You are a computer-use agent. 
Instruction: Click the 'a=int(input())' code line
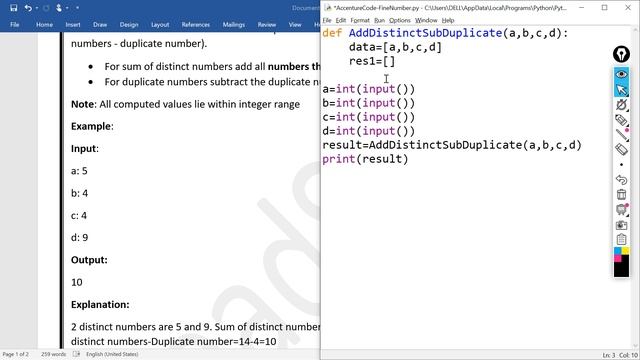coord(368,89)
